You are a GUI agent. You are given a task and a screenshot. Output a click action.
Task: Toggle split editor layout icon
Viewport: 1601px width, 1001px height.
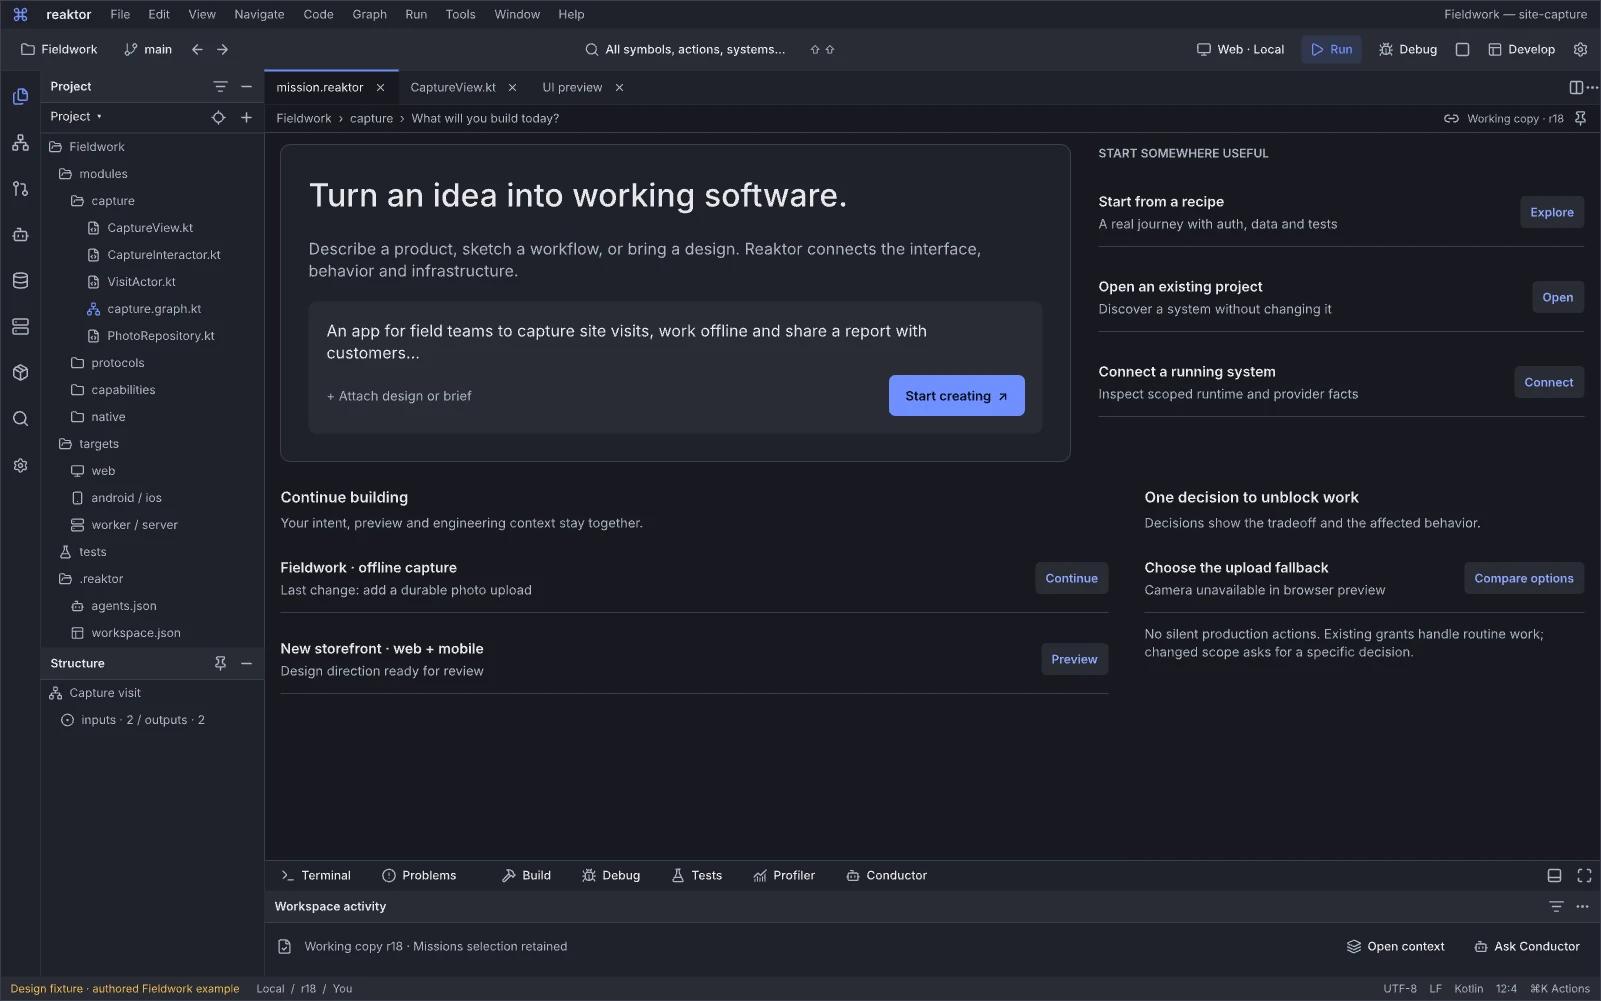click(x=1576, y=87)
